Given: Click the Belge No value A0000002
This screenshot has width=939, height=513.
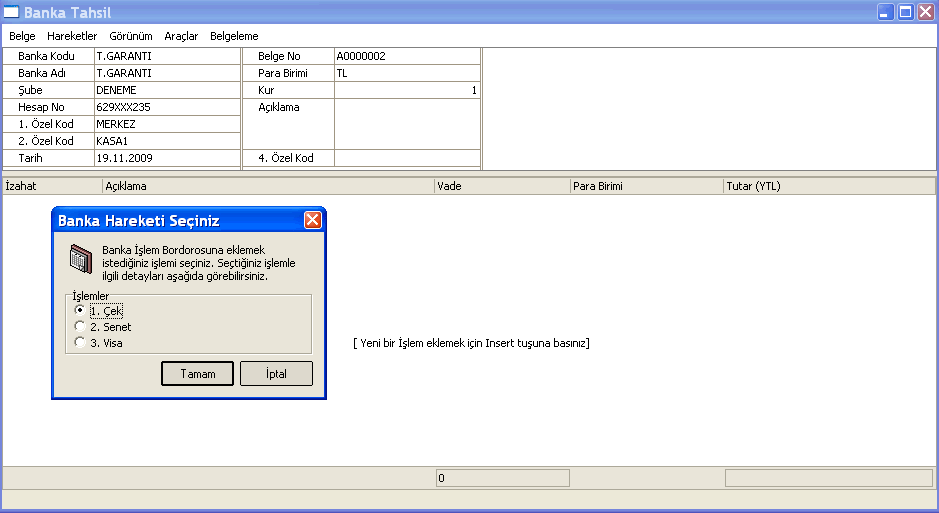Looking at the screenshot, I should coord(407,56).
